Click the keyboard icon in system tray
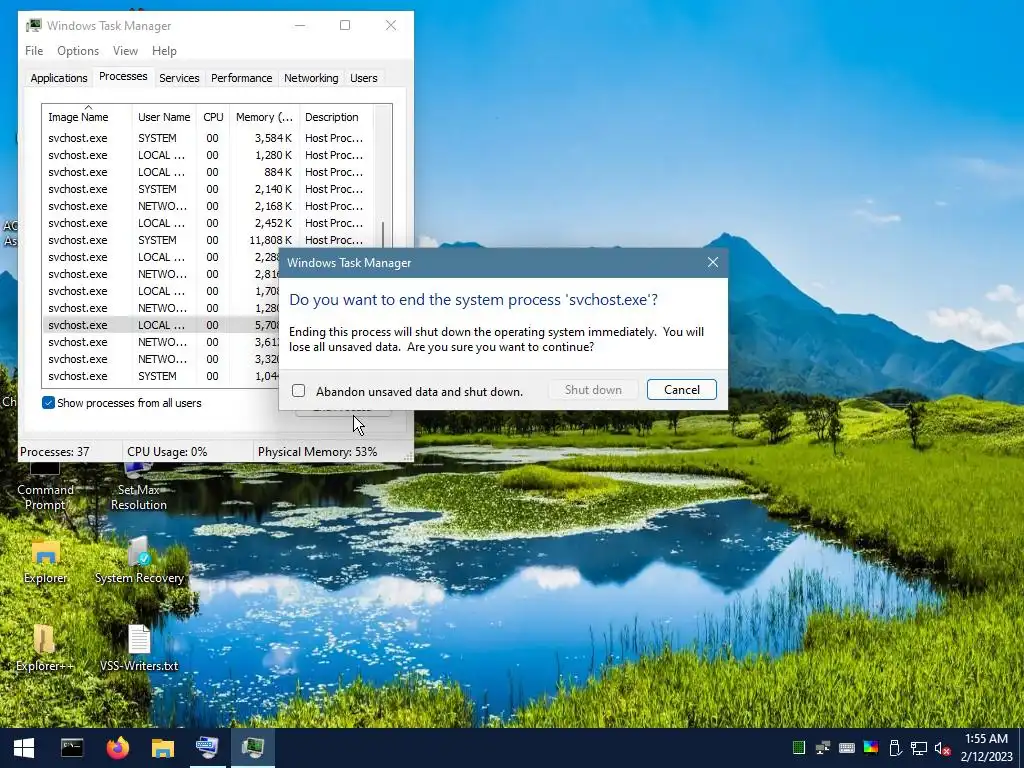The image size is (1024, 768). point(846,748)
